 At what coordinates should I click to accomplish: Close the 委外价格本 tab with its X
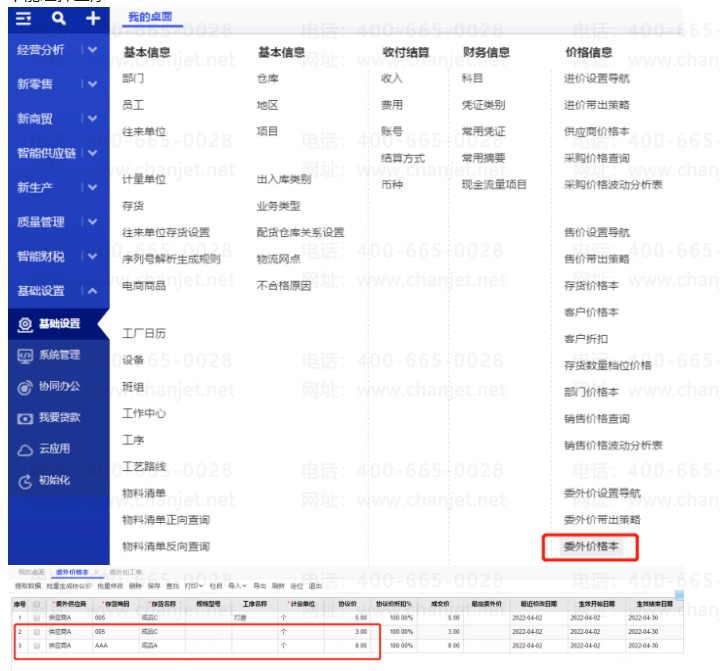pyautogui.click(x=96, y=572)
